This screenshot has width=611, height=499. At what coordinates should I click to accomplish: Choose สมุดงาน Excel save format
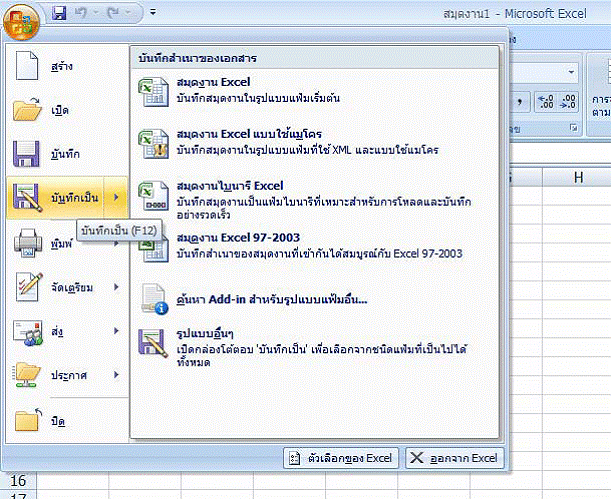pyautogui.click(x=315, y=92)
